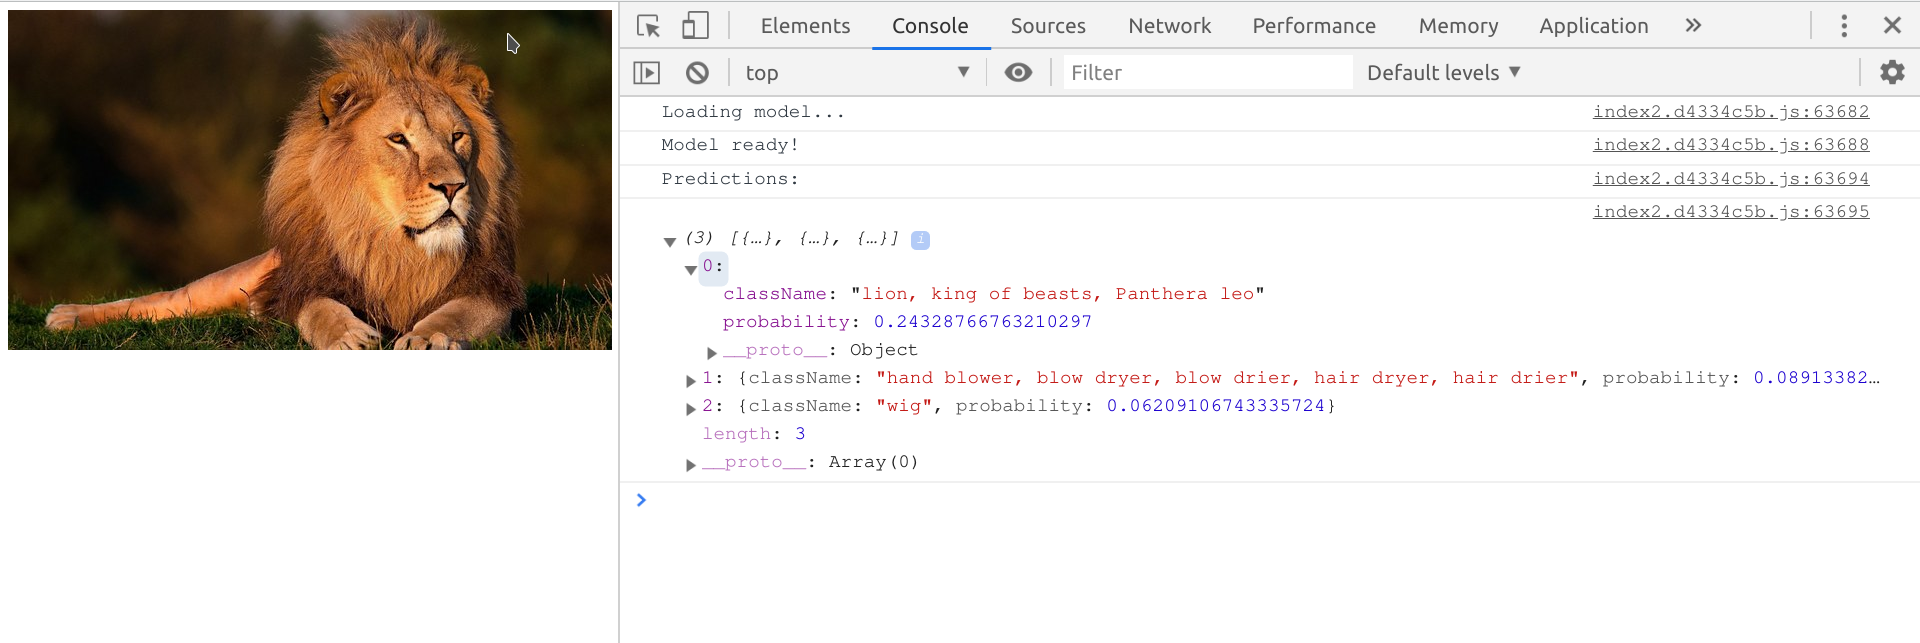Switch to the Memory tab
1920x643 pixels.
point(1458,26)
